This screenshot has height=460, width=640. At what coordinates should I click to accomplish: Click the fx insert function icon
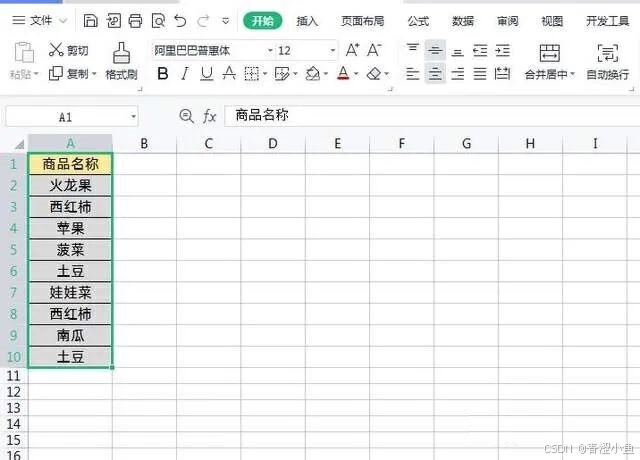[209, 116]
